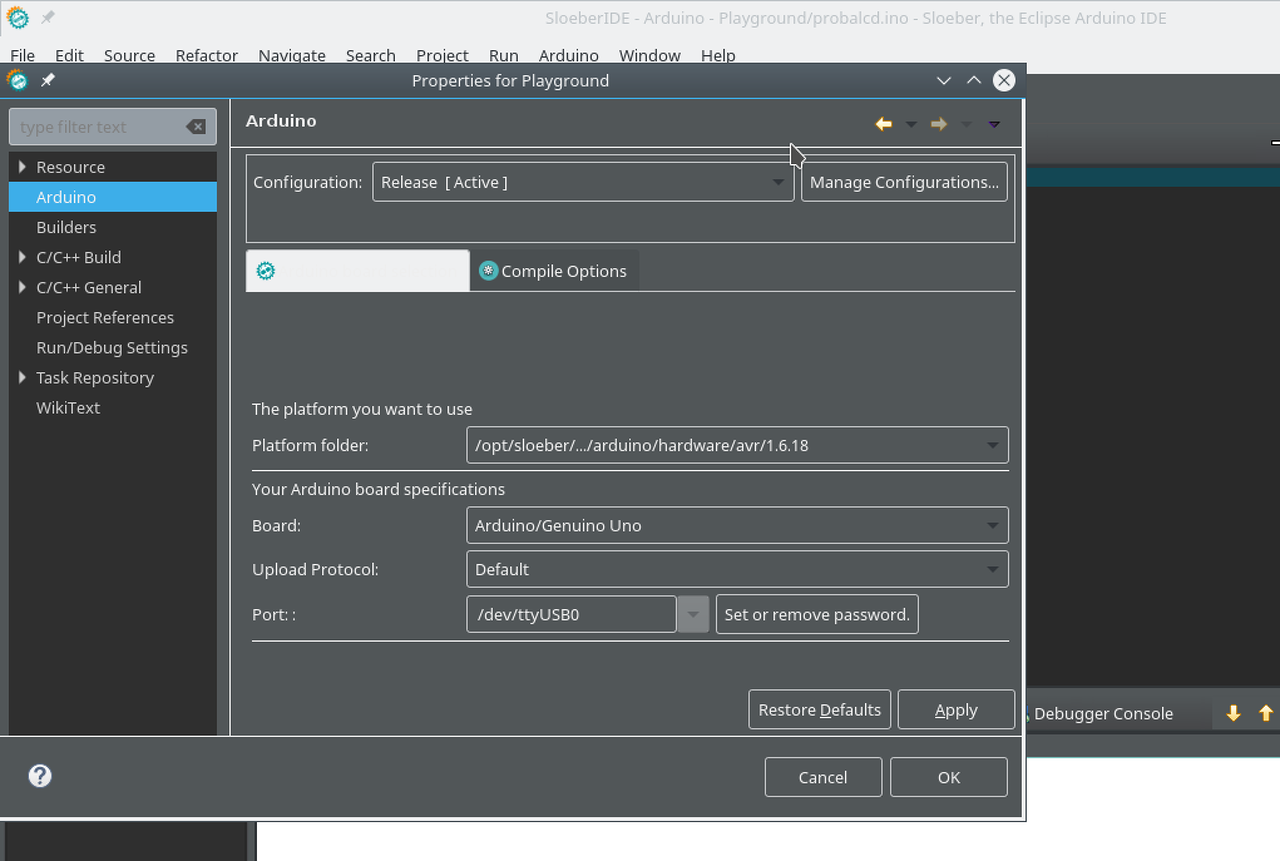This screenshot has height=861, width=1280.
Task: Expand the C/C++ Build tree node
Action: coord(22,257)
